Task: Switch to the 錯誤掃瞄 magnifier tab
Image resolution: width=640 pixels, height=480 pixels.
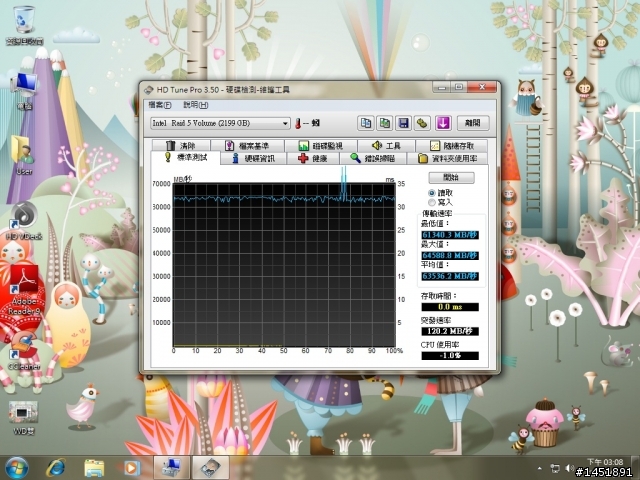Action: click(x=373, y=158)
